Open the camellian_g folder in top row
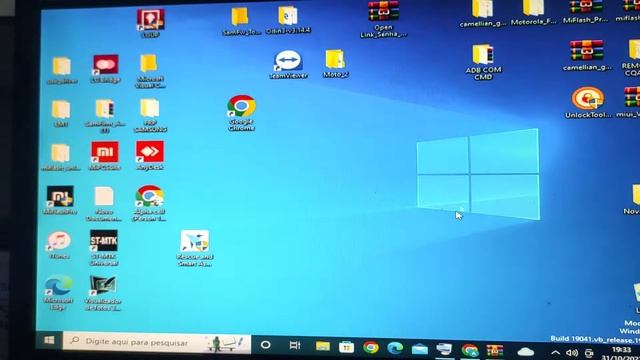The image size is (640, 360). click(x=482, y=13)
